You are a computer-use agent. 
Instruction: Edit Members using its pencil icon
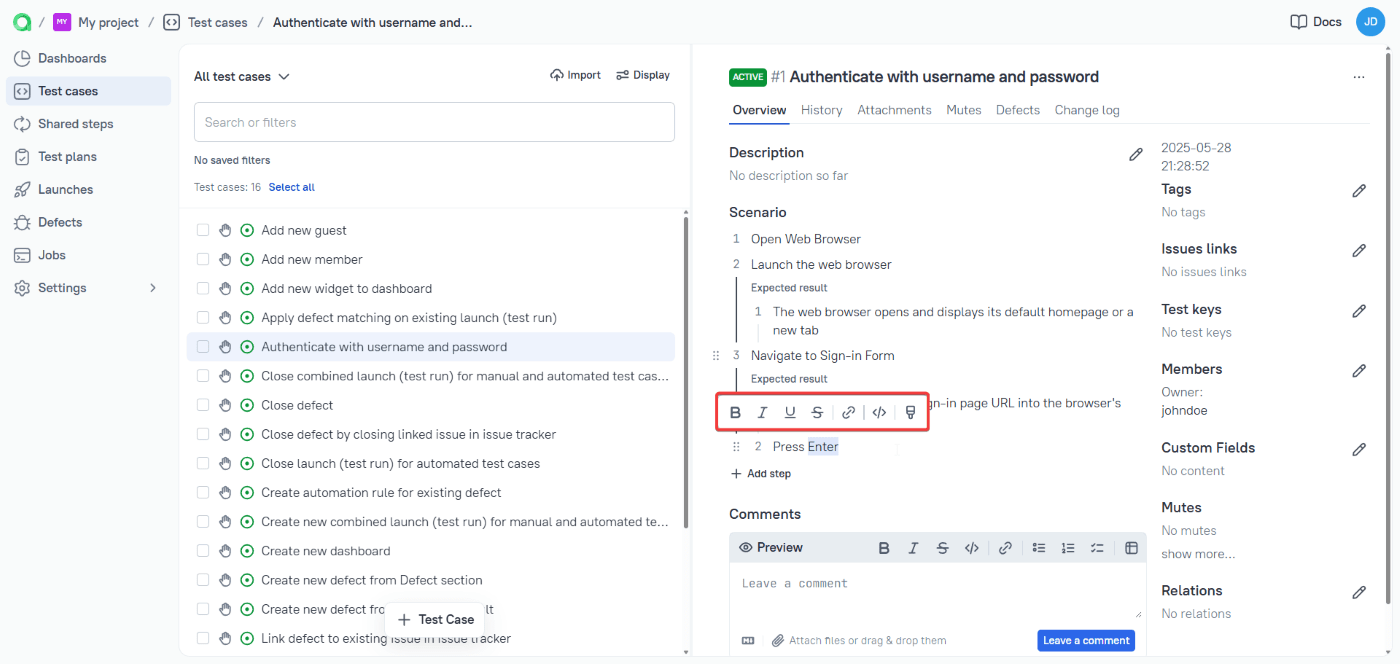coord(1359,370)
